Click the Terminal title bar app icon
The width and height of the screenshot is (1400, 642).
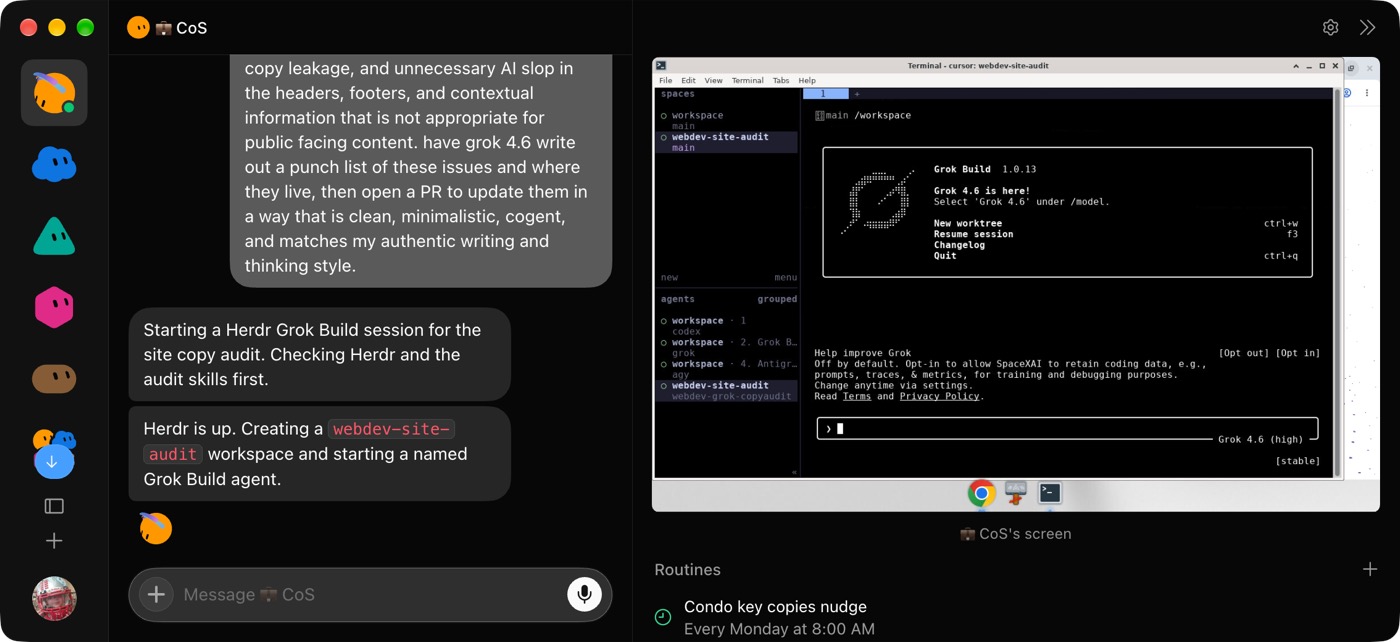[661, 66]
